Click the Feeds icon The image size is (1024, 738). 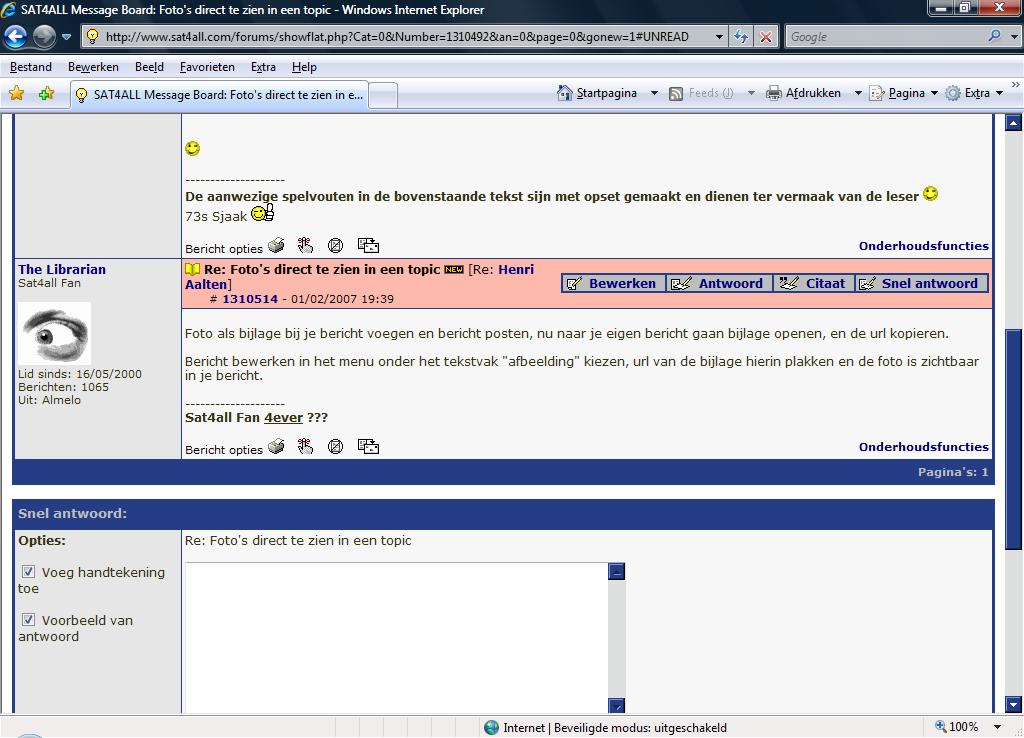pyautogui.click(x=676, y=93)
